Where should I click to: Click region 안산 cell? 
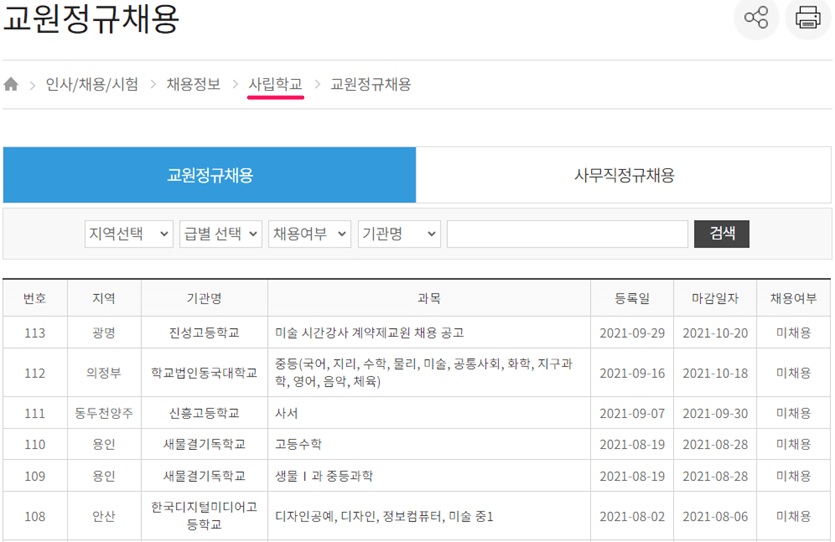tap(104, 516)
